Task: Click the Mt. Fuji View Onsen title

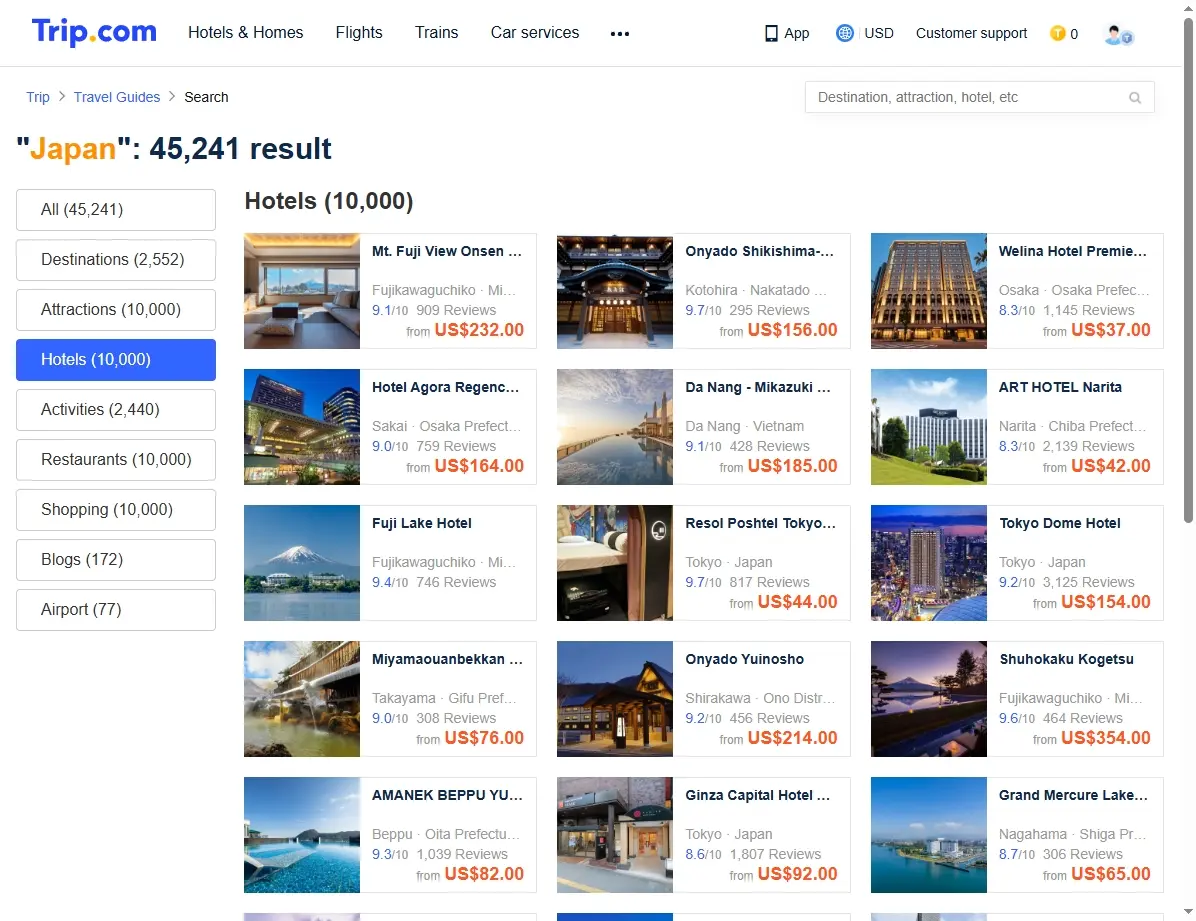Action: coord(447,251)
